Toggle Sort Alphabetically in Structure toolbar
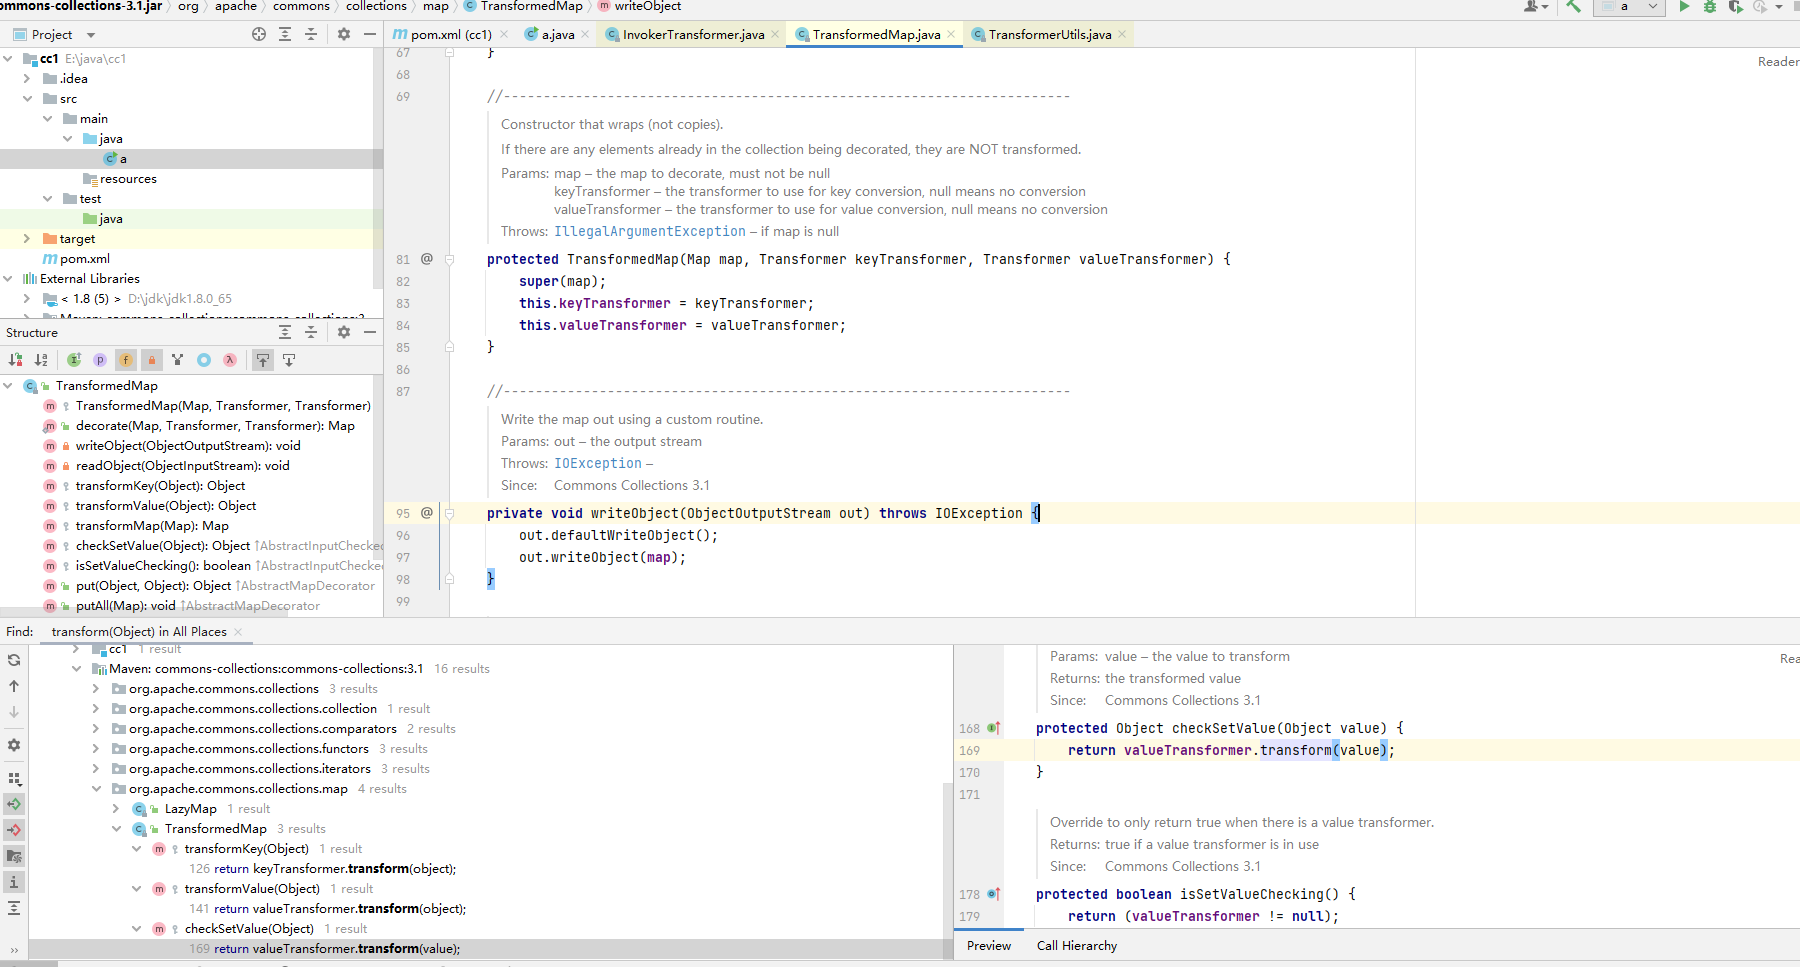Viewport: 1800px width, 967px height. pyautogui.click(x=41, y=360)
